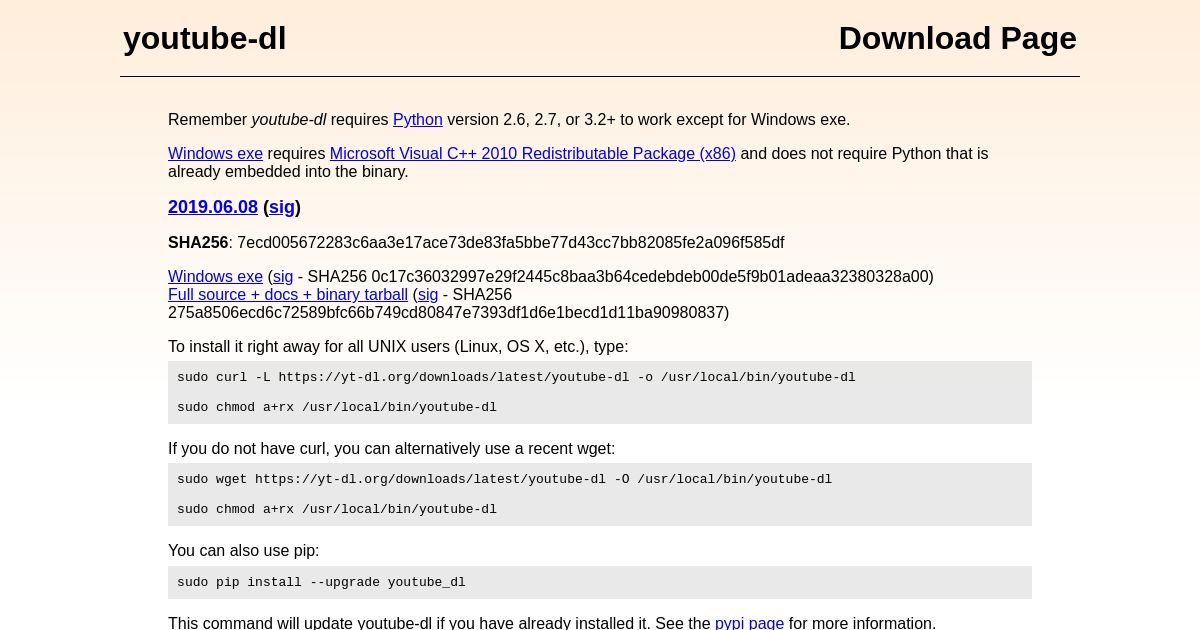Screen dimensions: 1200x630
Task: Open the sig link beside 2019.06.08
Action: point(282,207)
